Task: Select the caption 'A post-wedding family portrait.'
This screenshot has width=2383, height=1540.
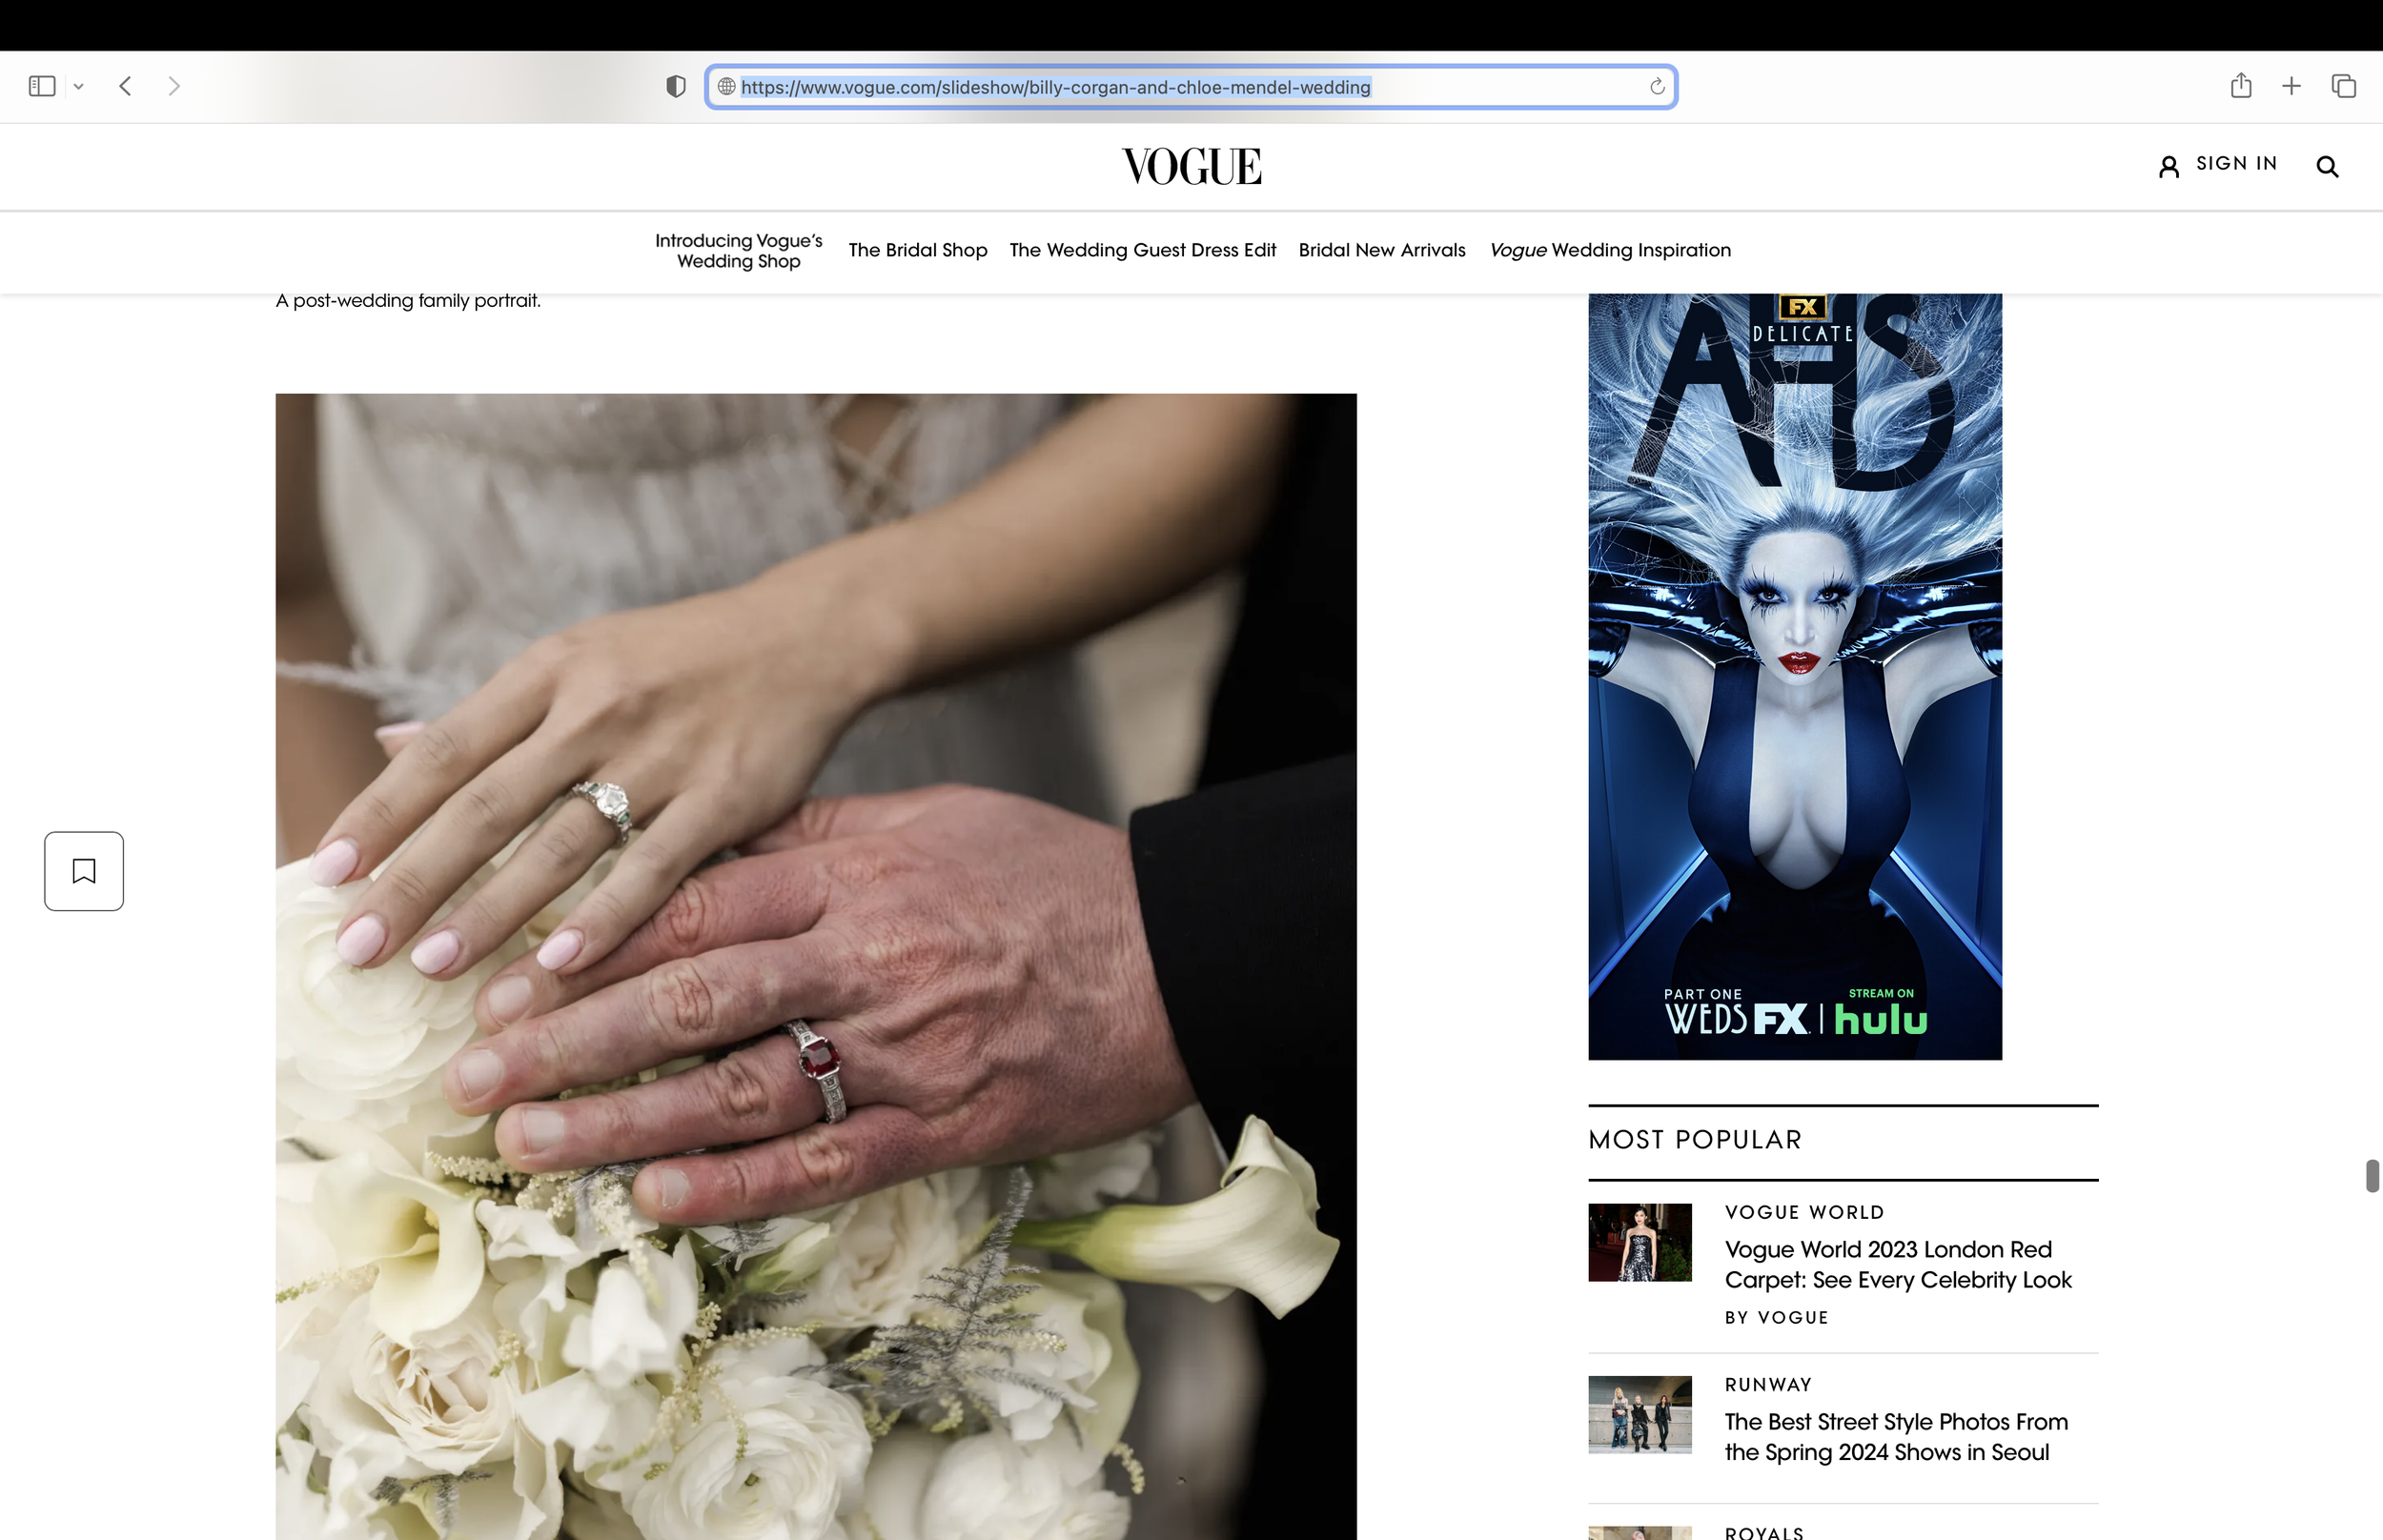Action: click(x=408, y=300)
